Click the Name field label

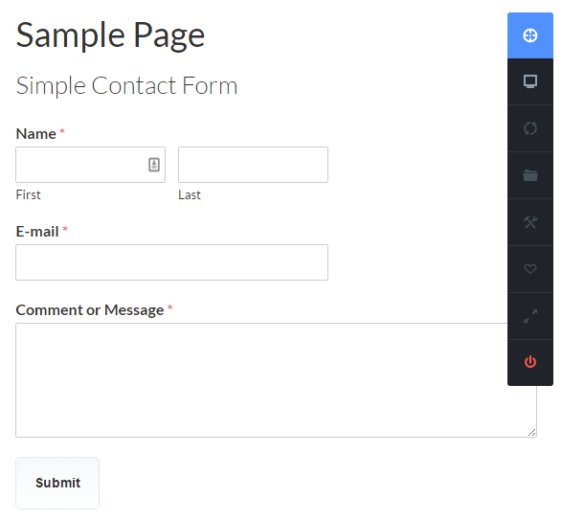[x=36, y=134]
